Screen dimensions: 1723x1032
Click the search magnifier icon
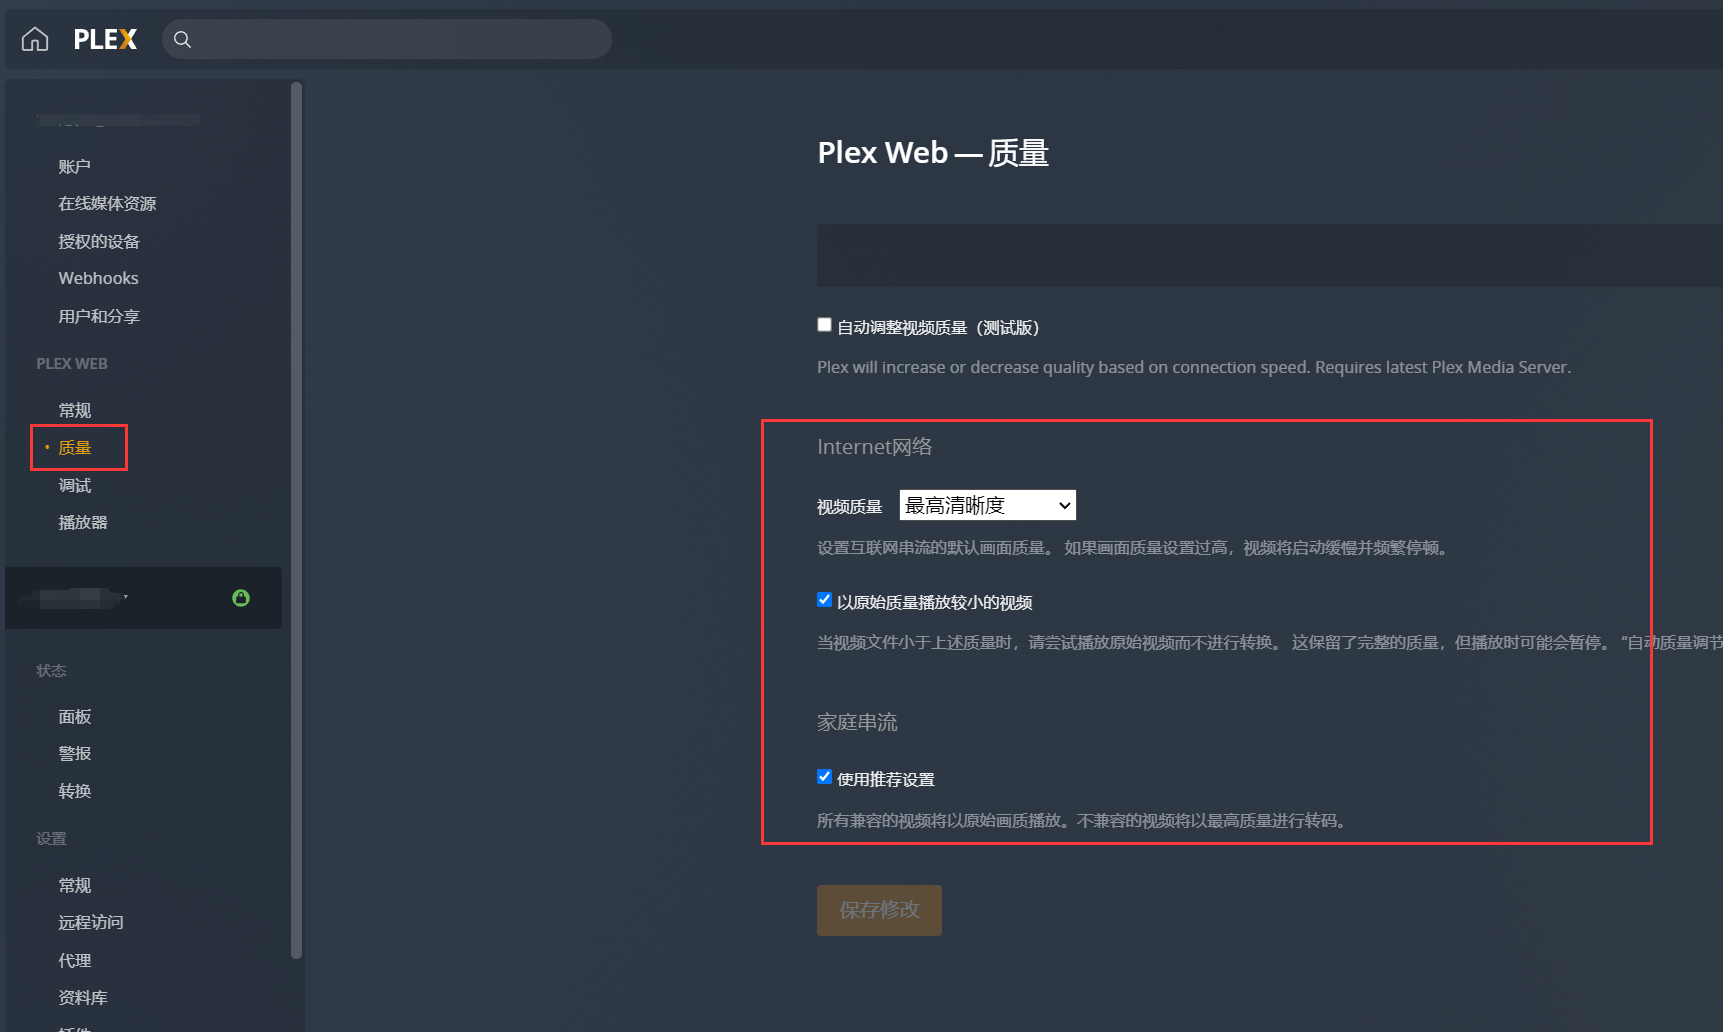(182, 39)
